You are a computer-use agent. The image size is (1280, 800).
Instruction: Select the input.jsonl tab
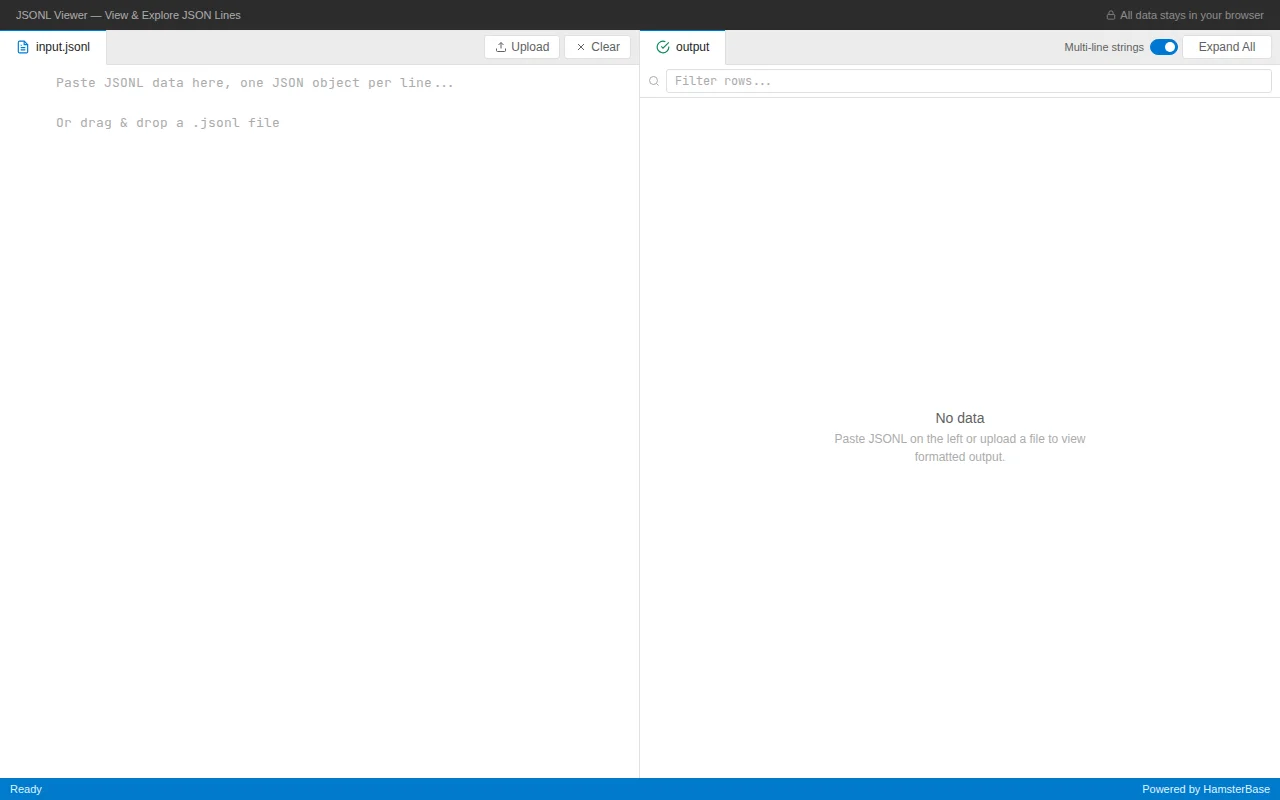coord(53,47)
